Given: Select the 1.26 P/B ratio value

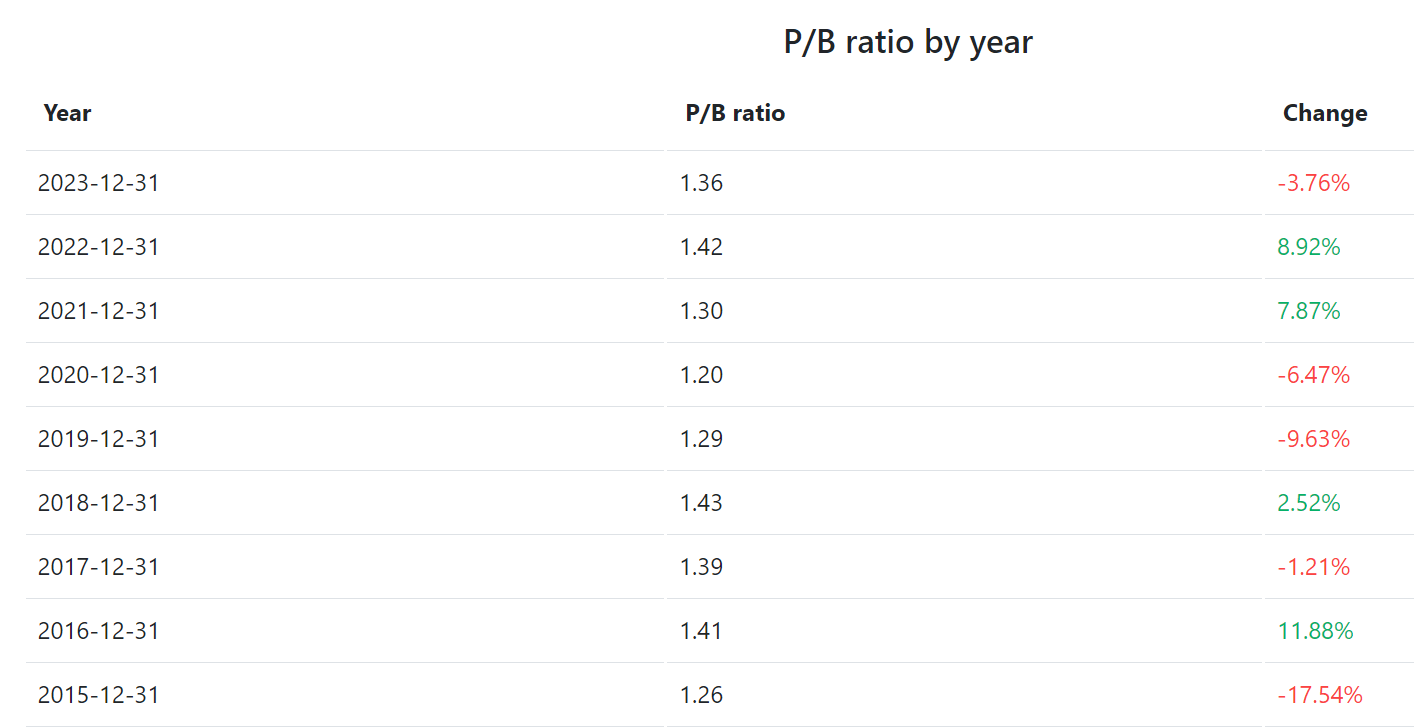Looking at the screenshot, I should (x=701, y=695).
